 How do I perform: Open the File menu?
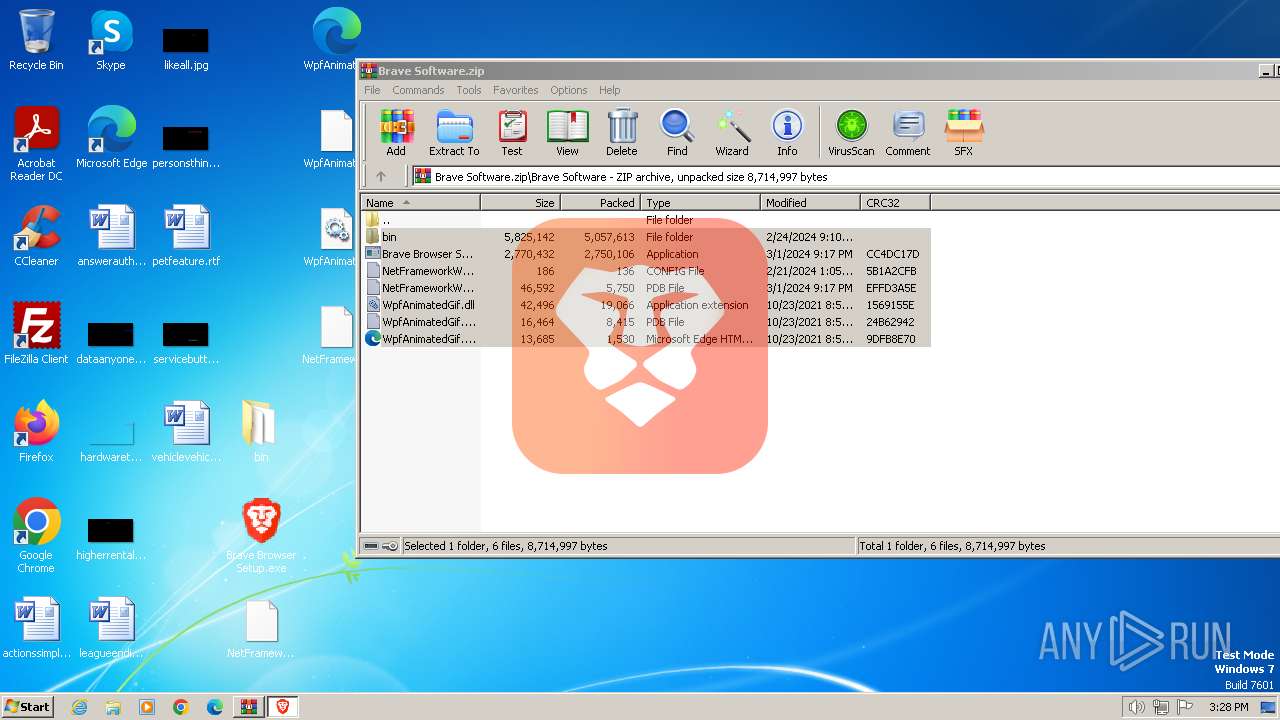point(372,90)
